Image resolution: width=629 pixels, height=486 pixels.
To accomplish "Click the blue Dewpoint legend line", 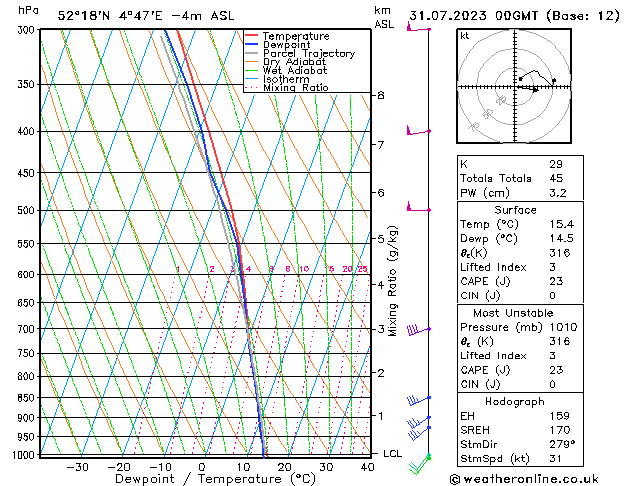I will [x=253, y=45].
